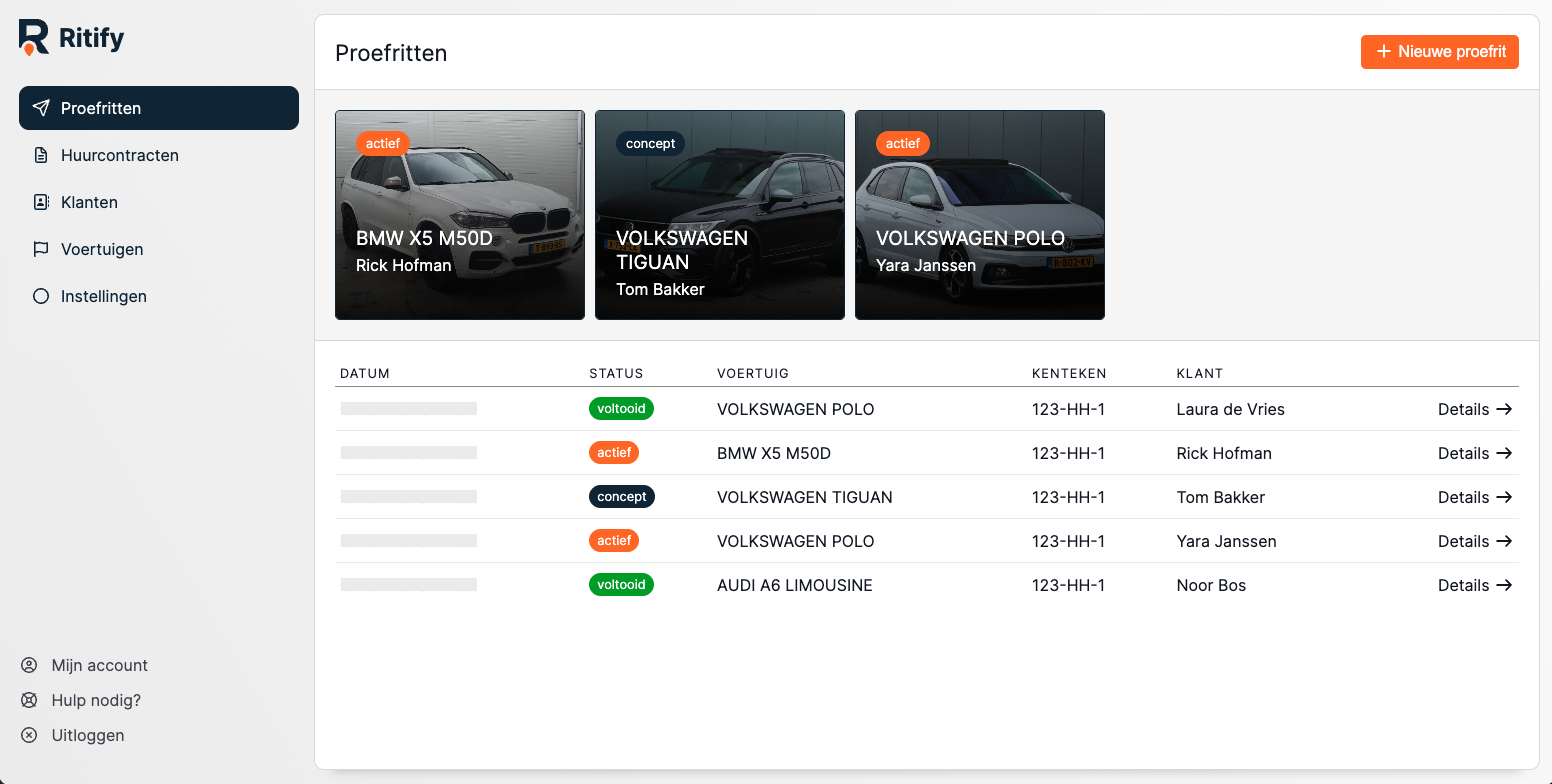Click the KLANT column header
The height and width of the screenshot is (784, 1552).
pos(1200,373)
